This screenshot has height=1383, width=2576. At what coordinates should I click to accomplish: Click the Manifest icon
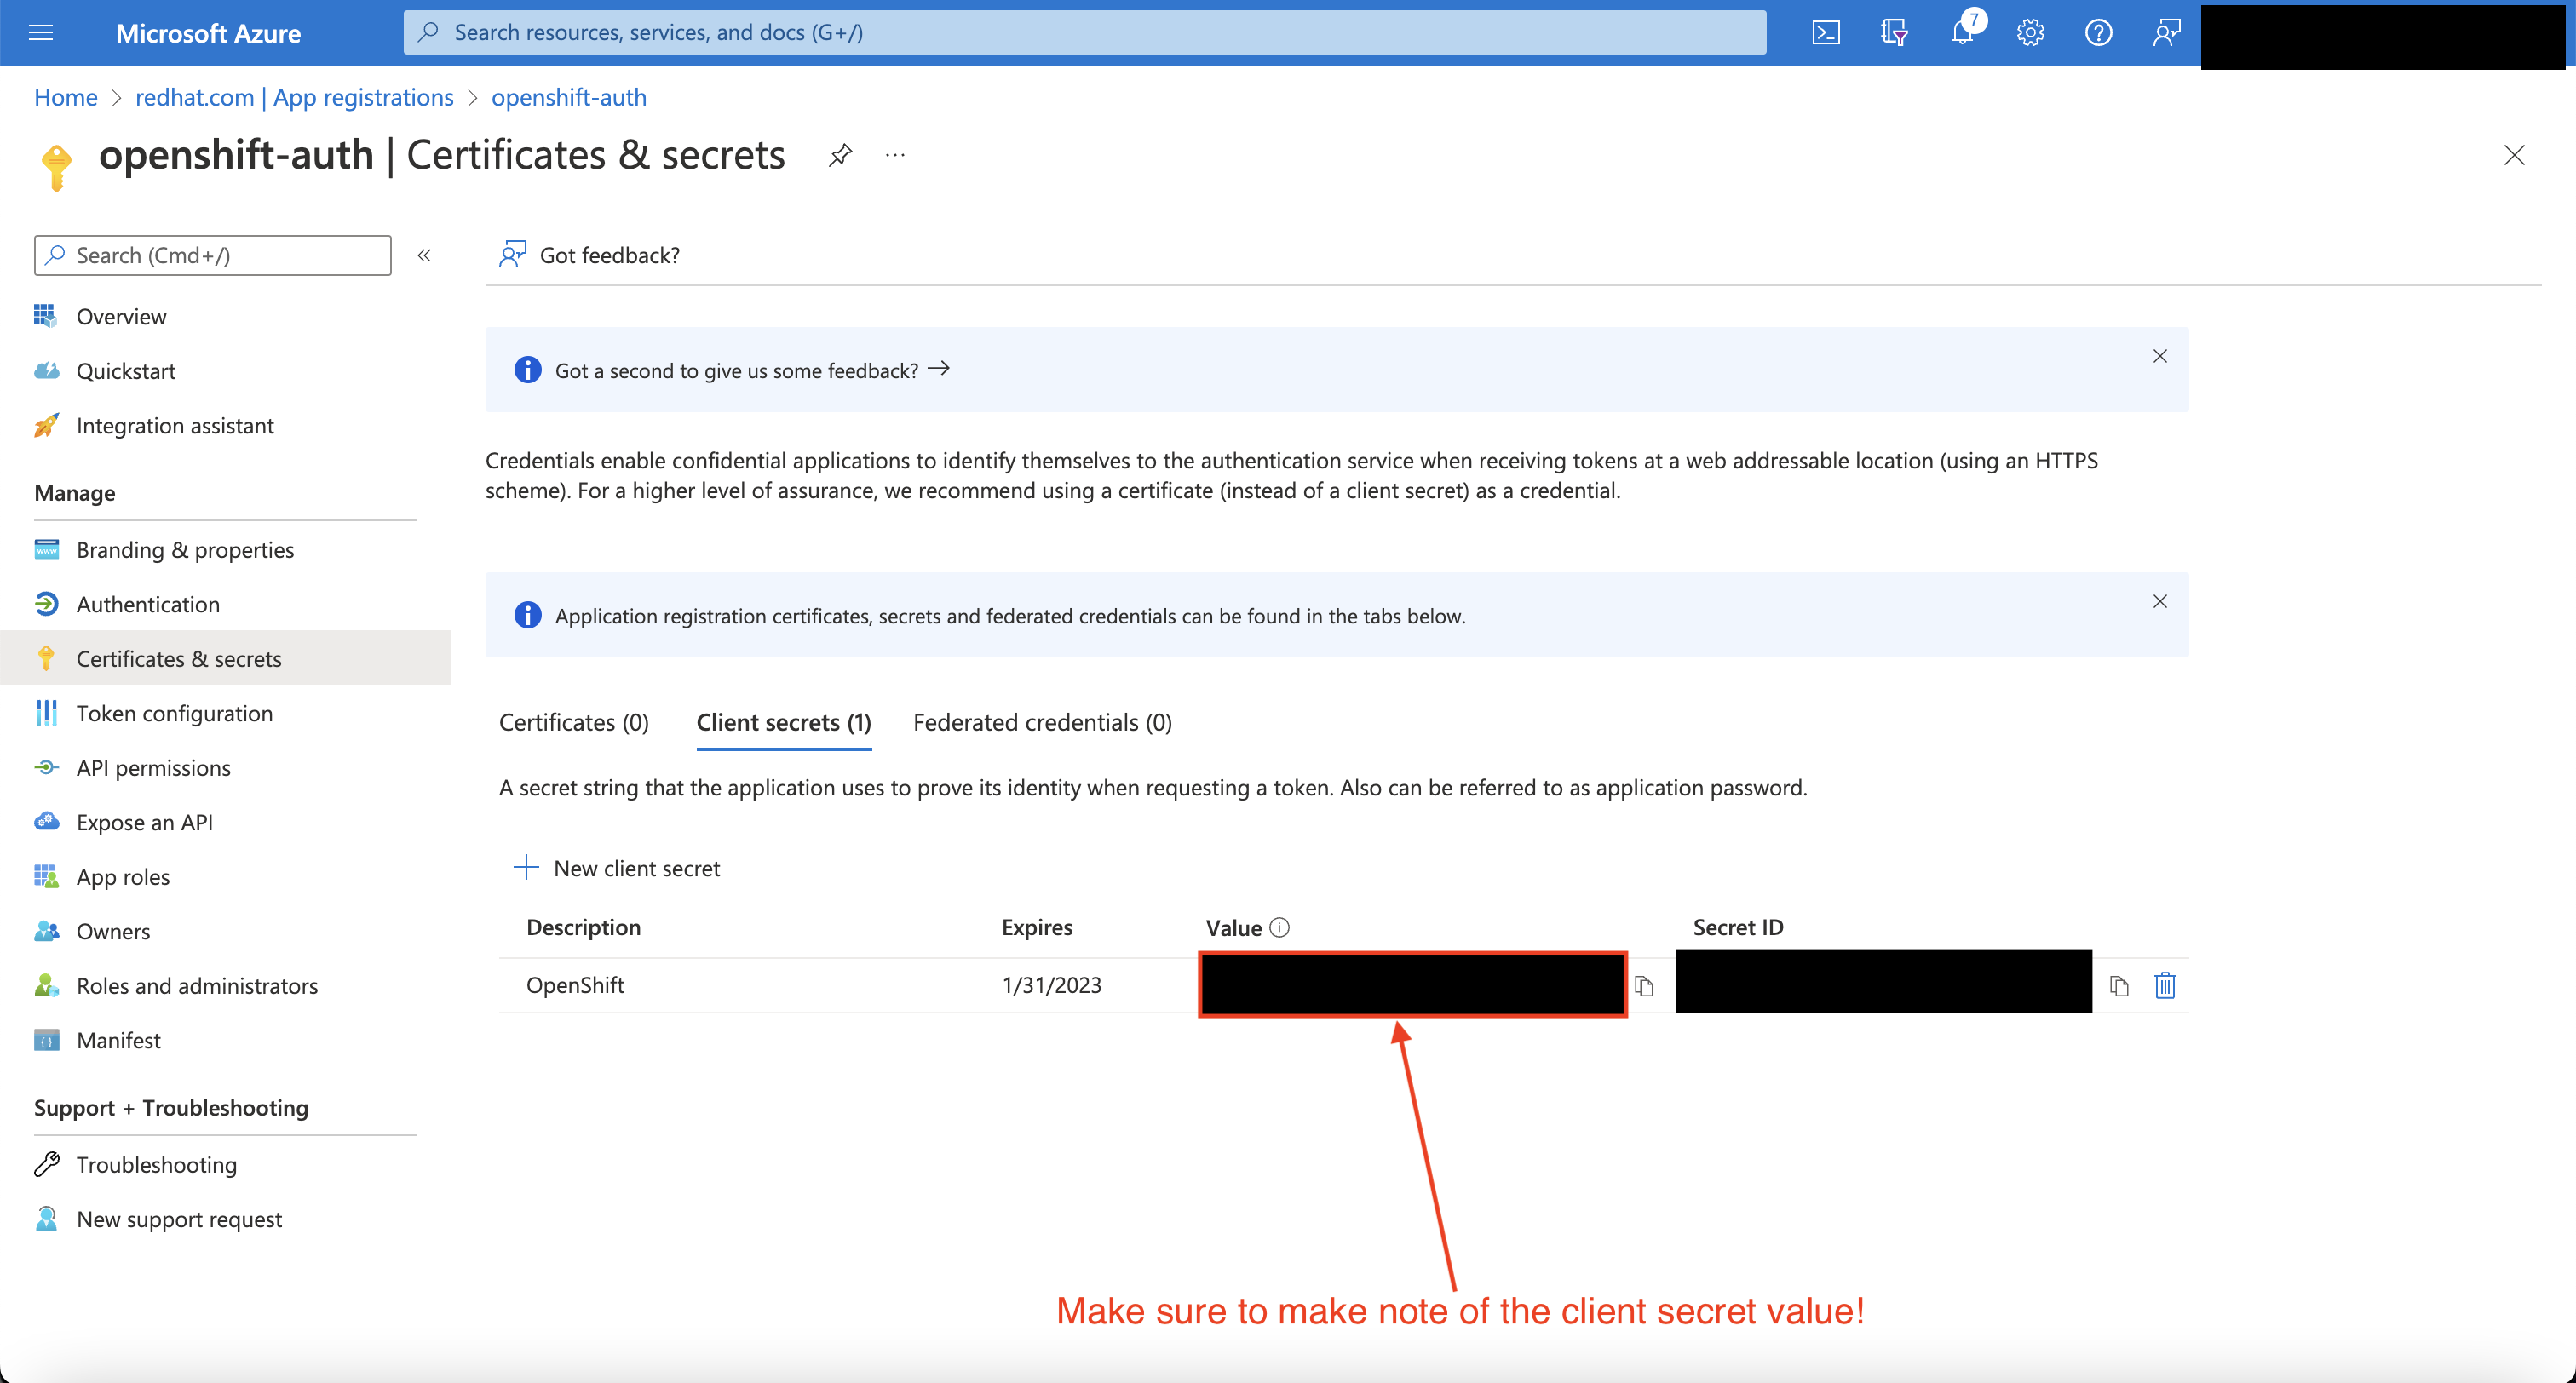click(46, 1039)
